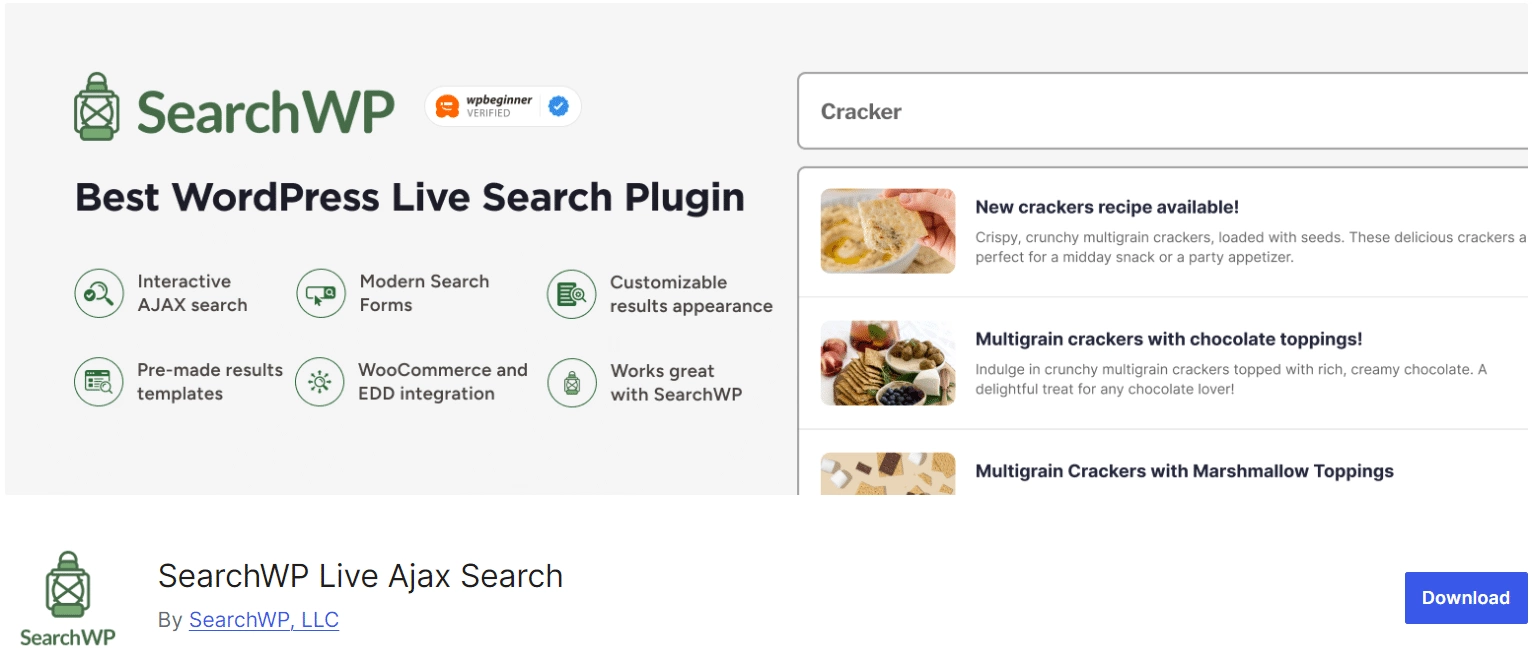This screenshot has height=654, width=1533.
Task: Select the WooCommerce and EDD integration icon
Action: [321, 382]
